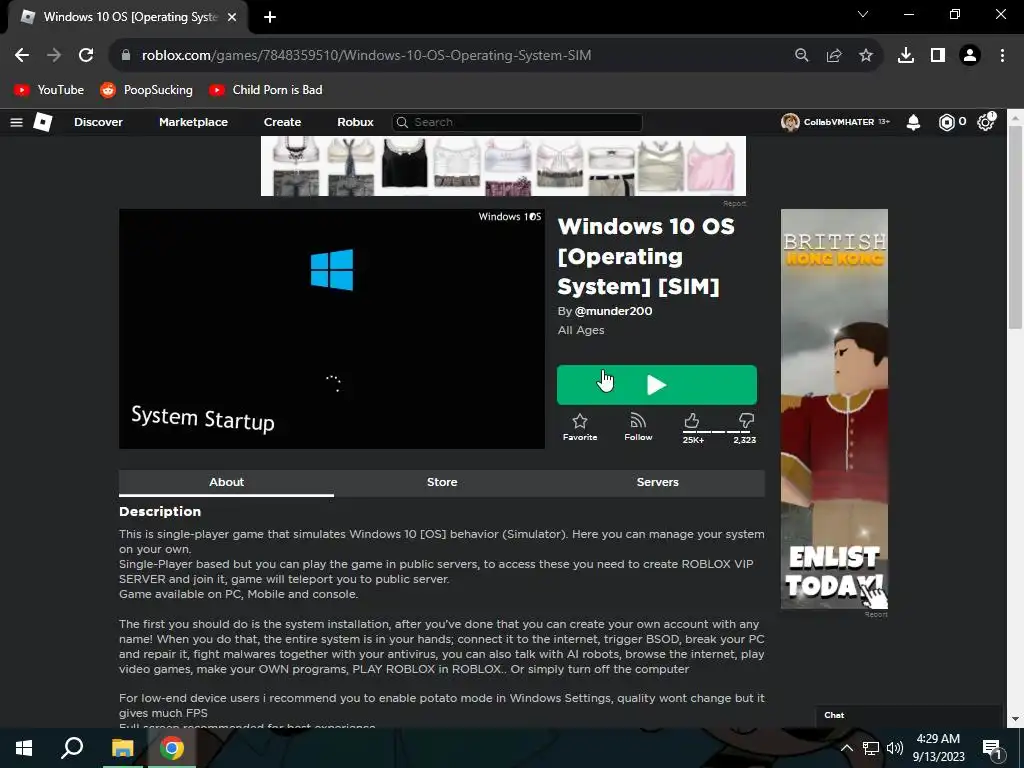Click the browser address bar URL

point(366,56)
